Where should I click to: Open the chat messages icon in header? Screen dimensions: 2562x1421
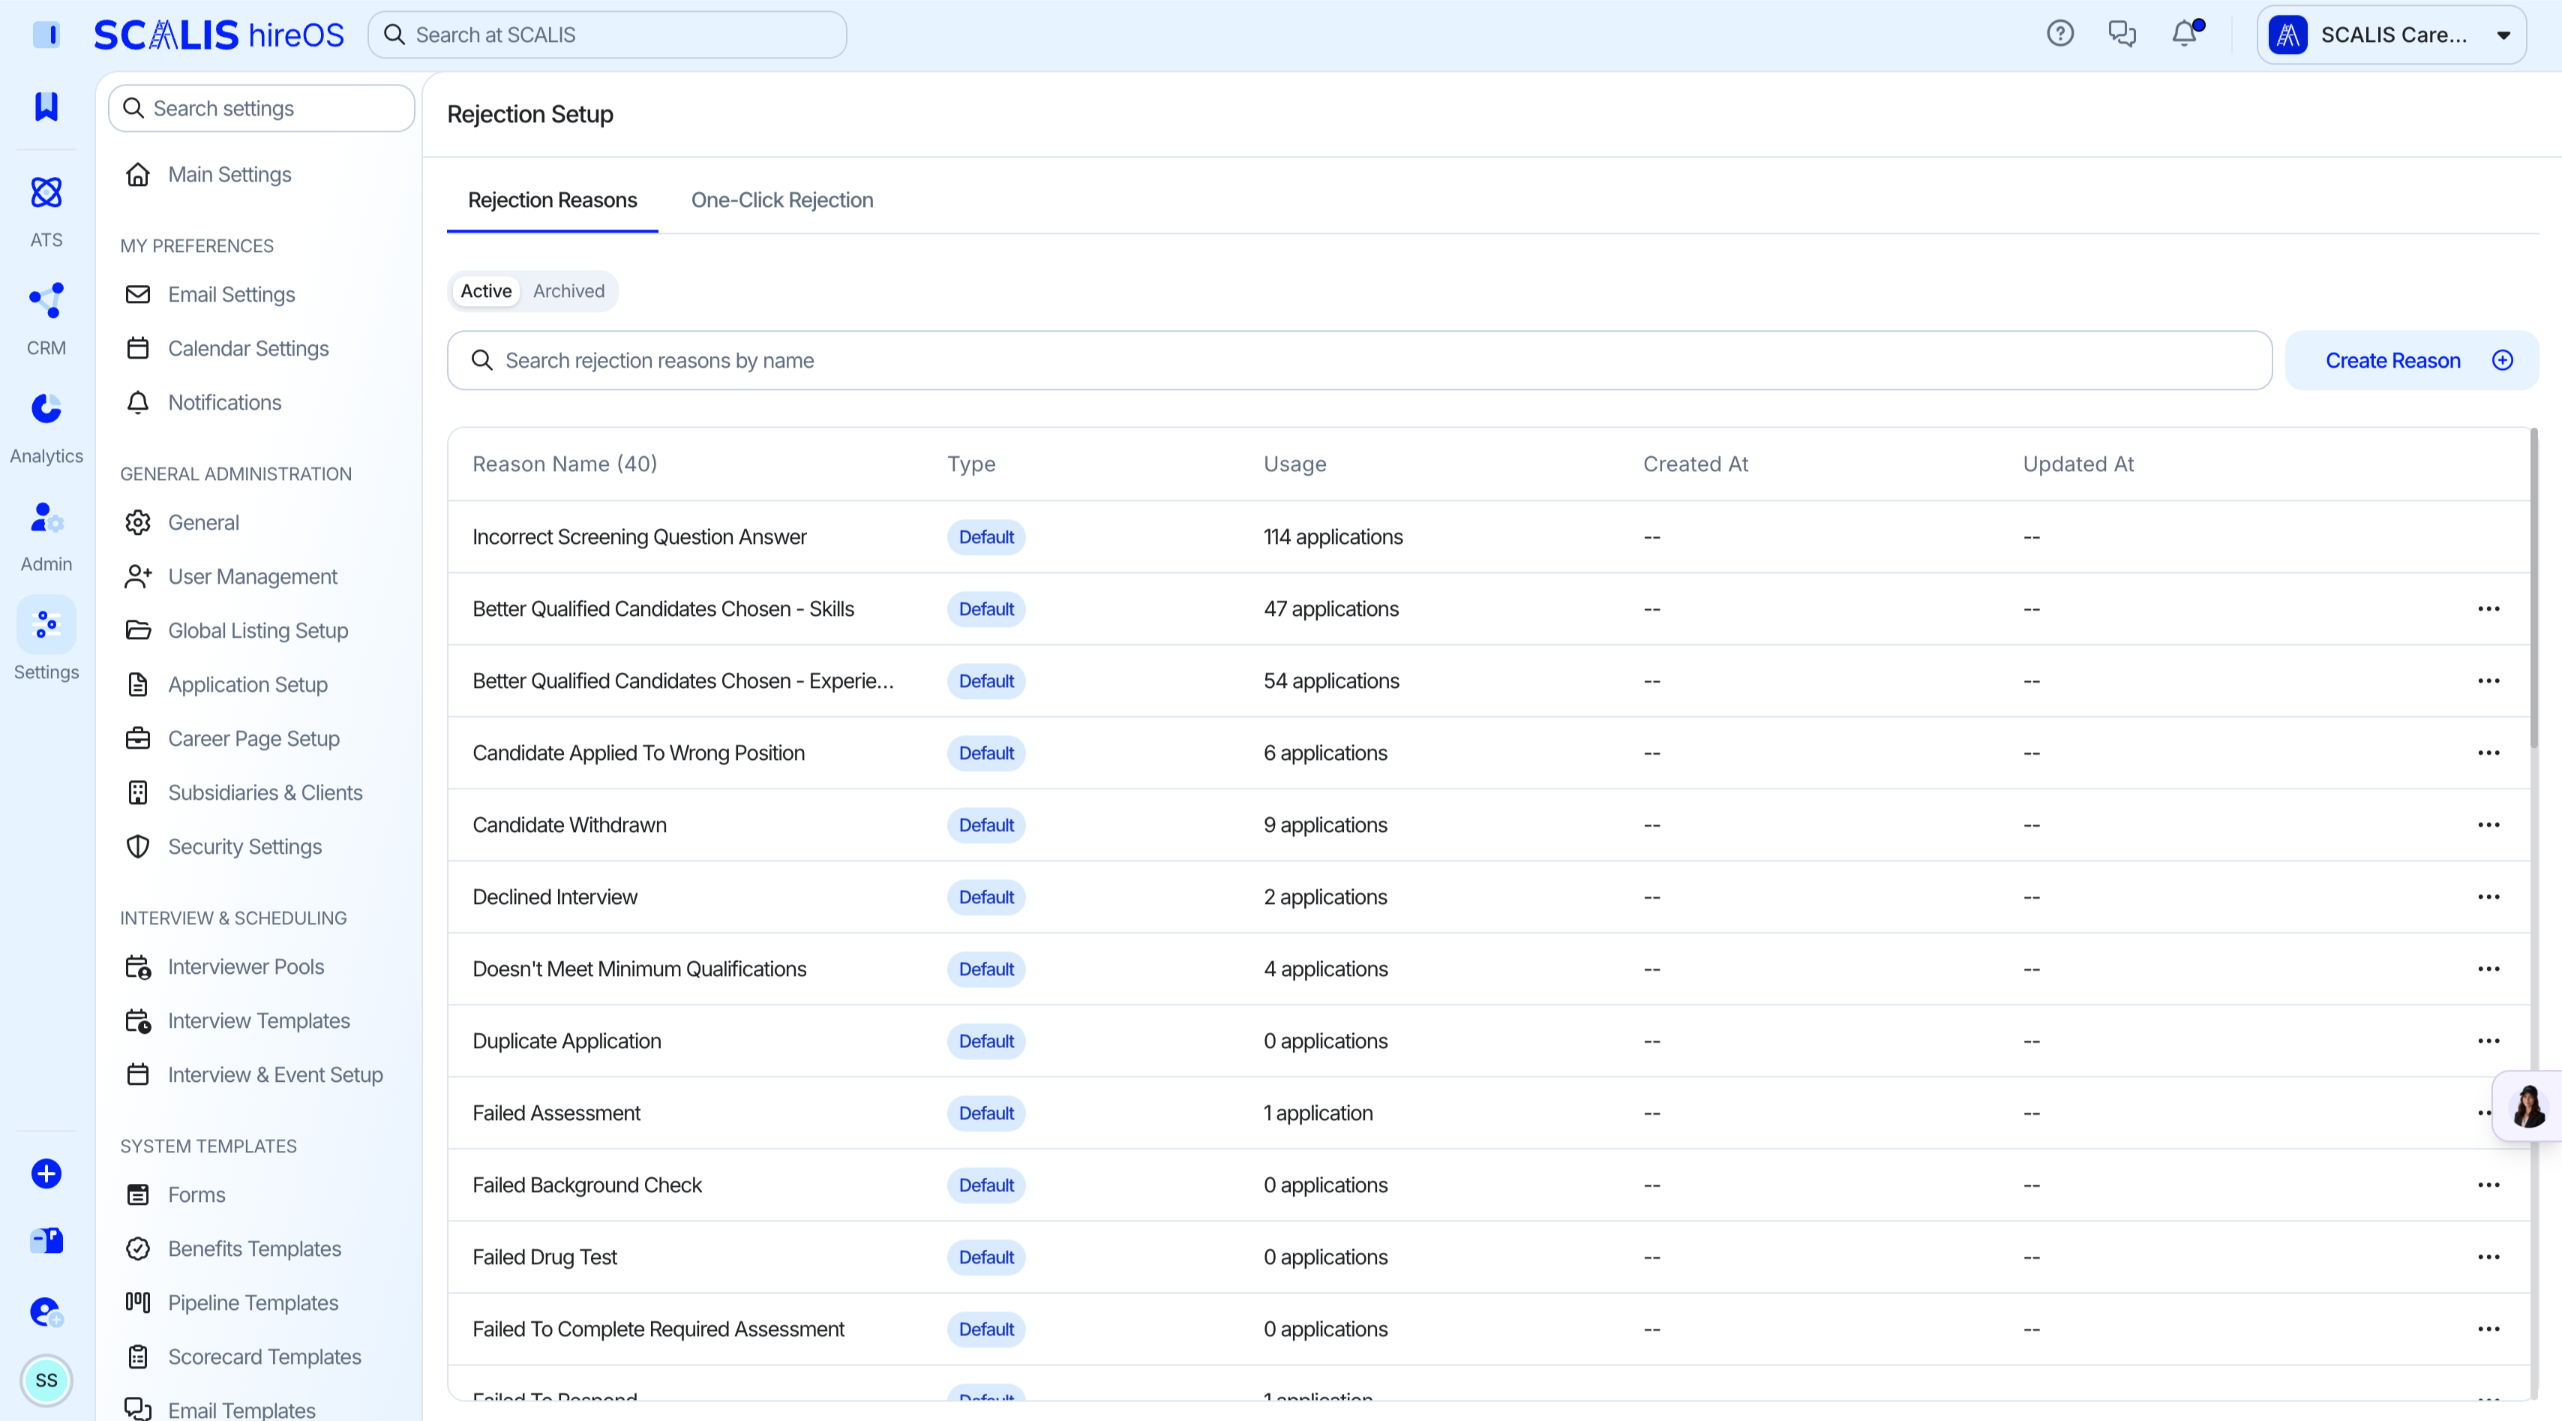2122,34
